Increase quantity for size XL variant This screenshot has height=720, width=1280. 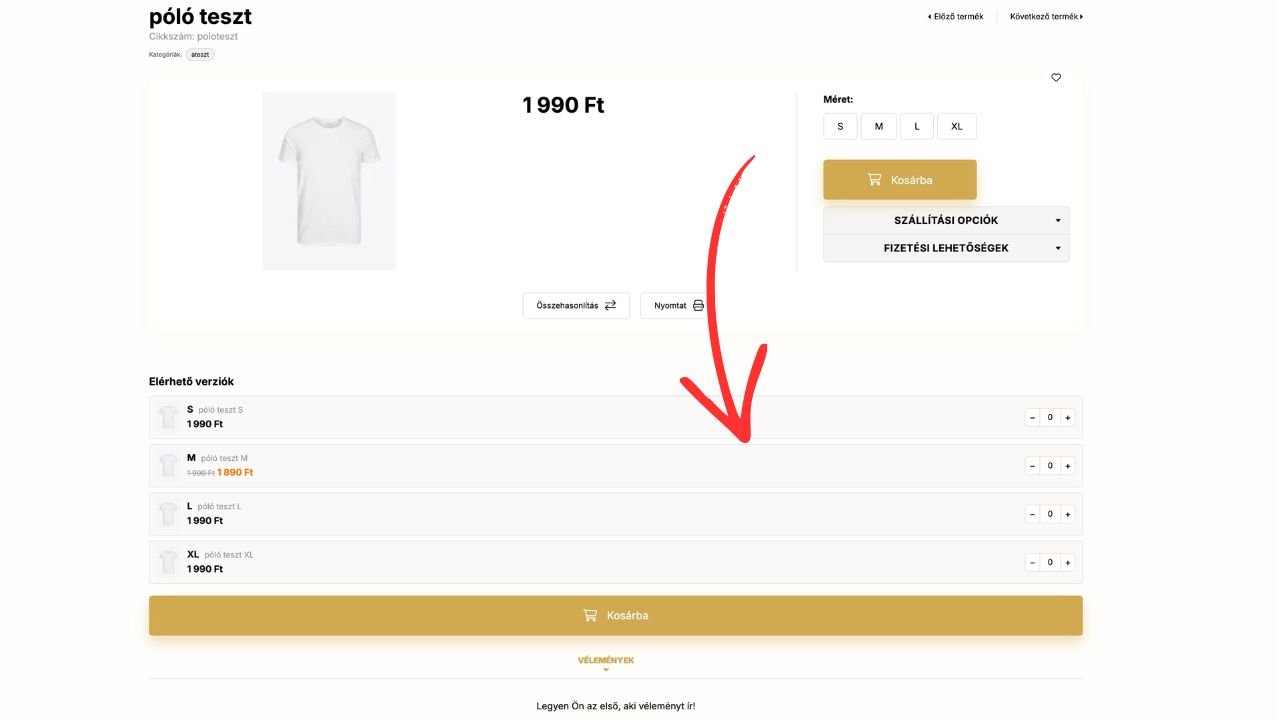[1068, 562]
